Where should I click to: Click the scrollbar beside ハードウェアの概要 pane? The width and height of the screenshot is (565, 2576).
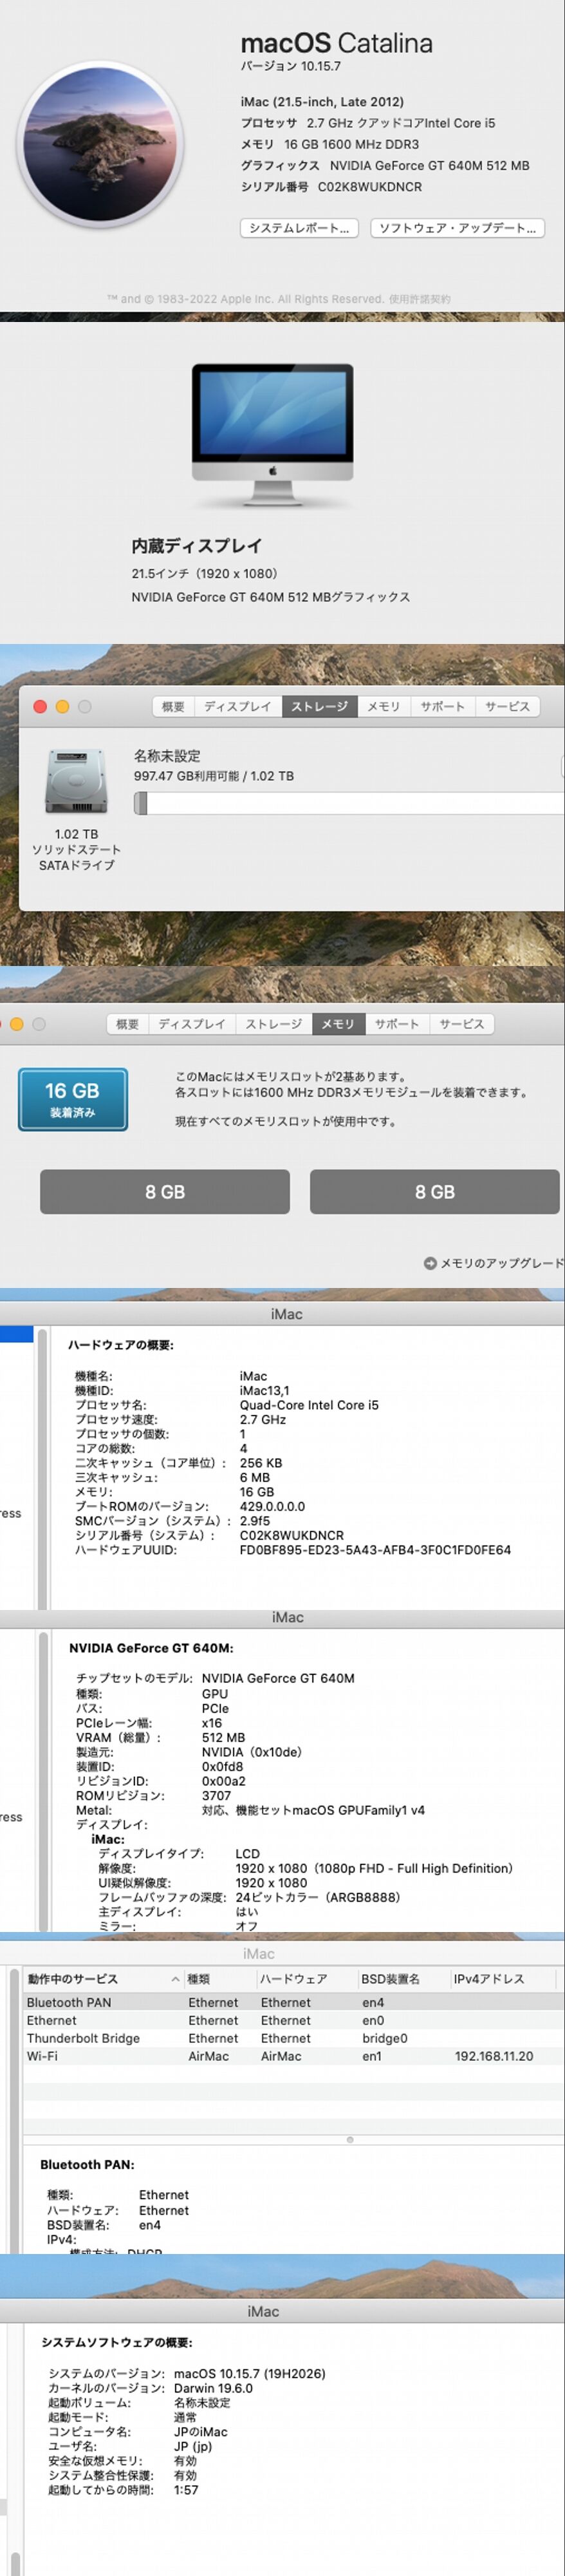(42, 1468)
